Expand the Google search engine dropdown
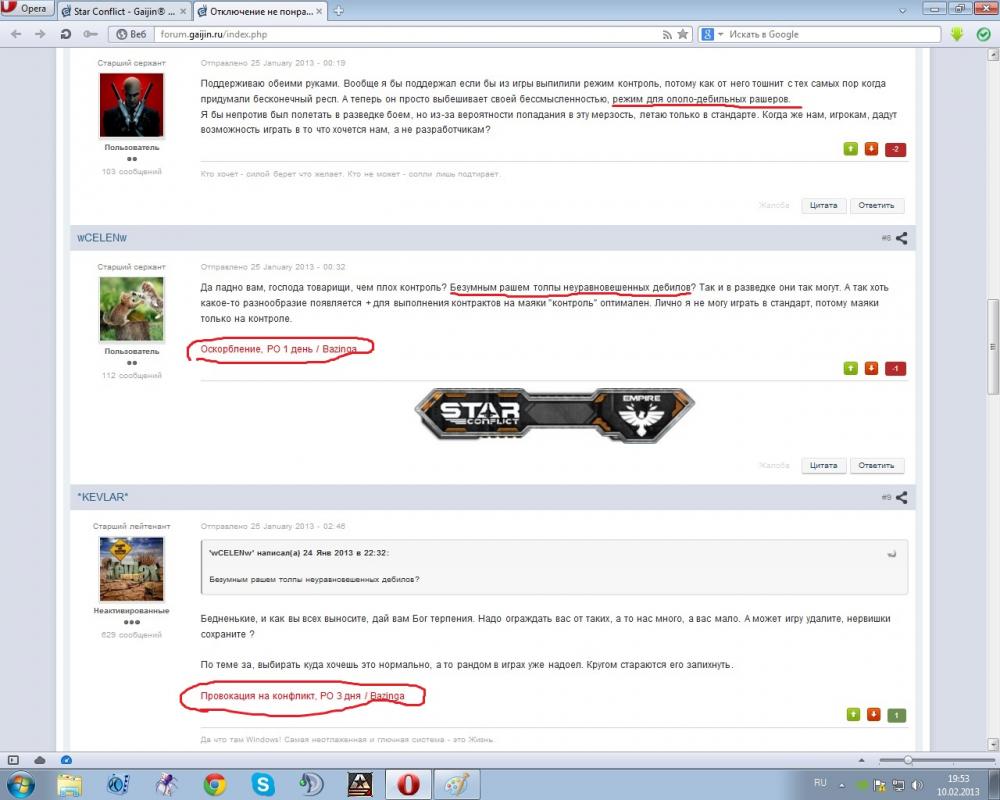 pyautogui.click(x=708, y=34)
